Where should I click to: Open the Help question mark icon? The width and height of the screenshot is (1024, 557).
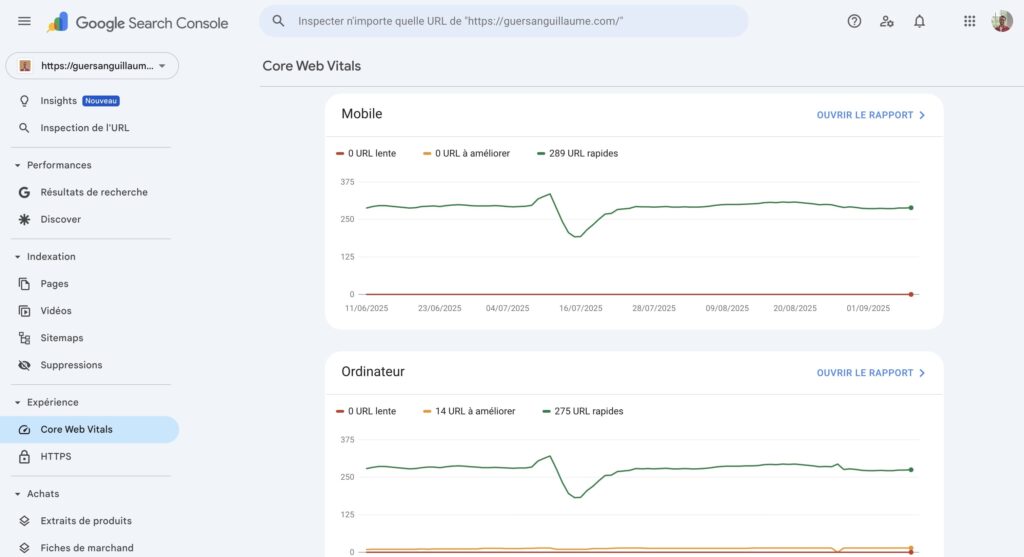coord(854,21)
